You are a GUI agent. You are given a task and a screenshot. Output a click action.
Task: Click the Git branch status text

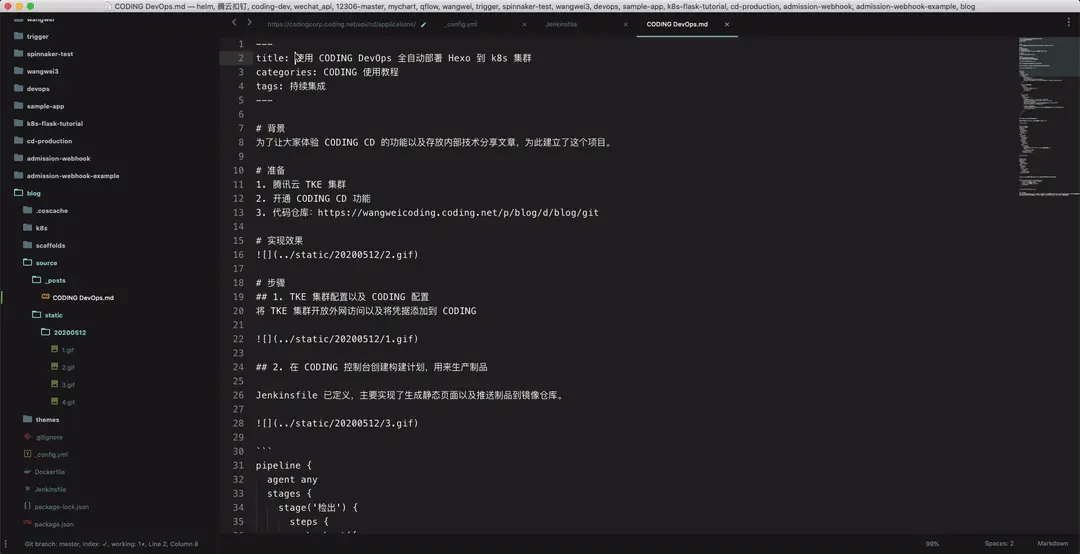pos(111,544)
